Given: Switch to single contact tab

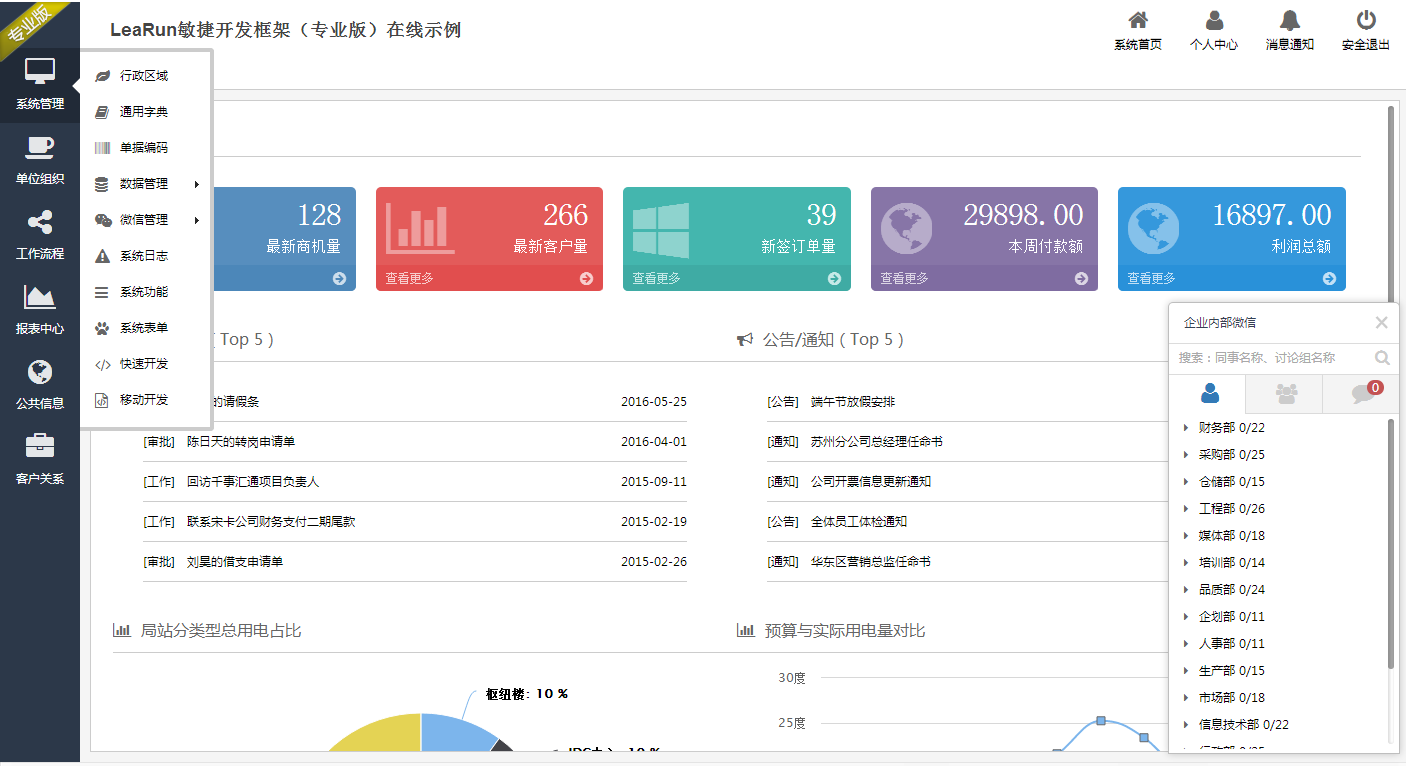Looking at the screenshot, I should tap(1208, 394).
